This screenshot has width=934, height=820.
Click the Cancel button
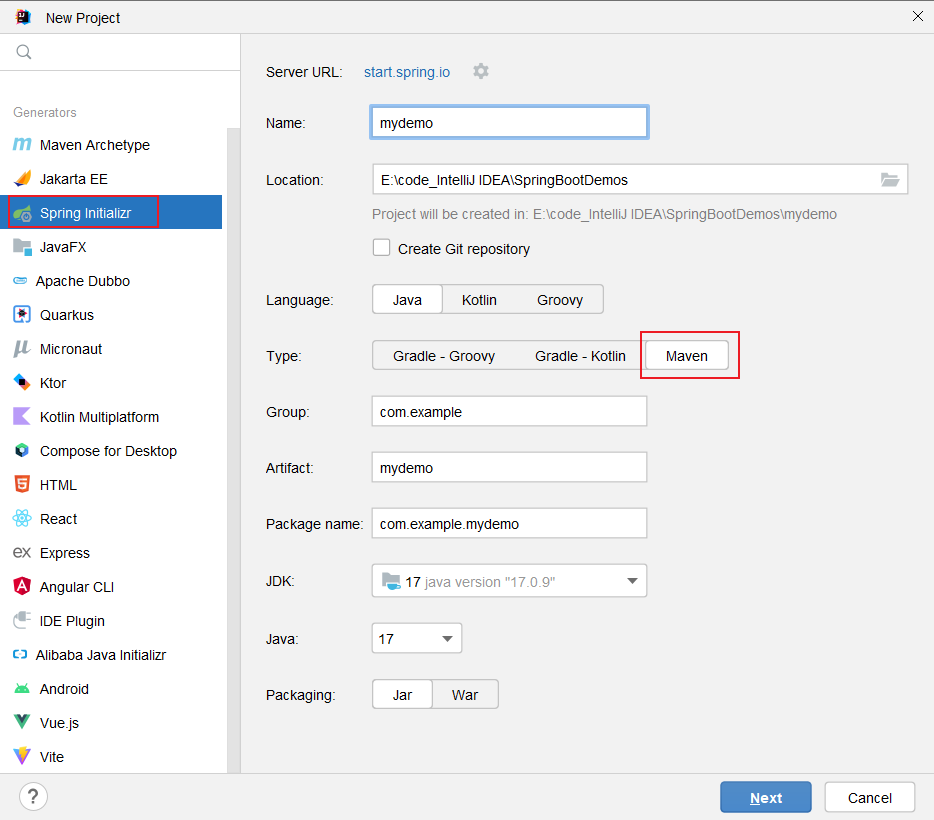pyautogui.click(x=870, y=797)
